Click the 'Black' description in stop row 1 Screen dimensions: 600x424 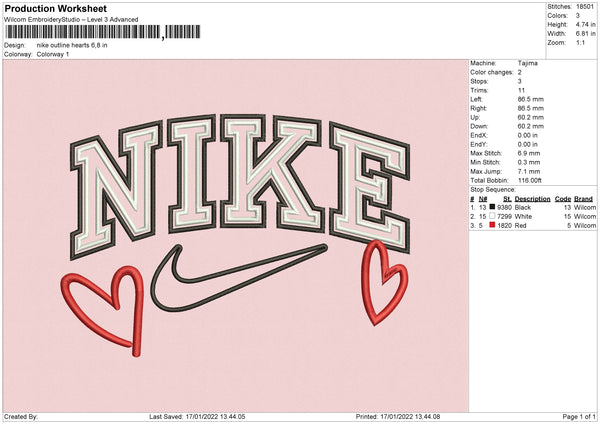click(x=523, y=207)
